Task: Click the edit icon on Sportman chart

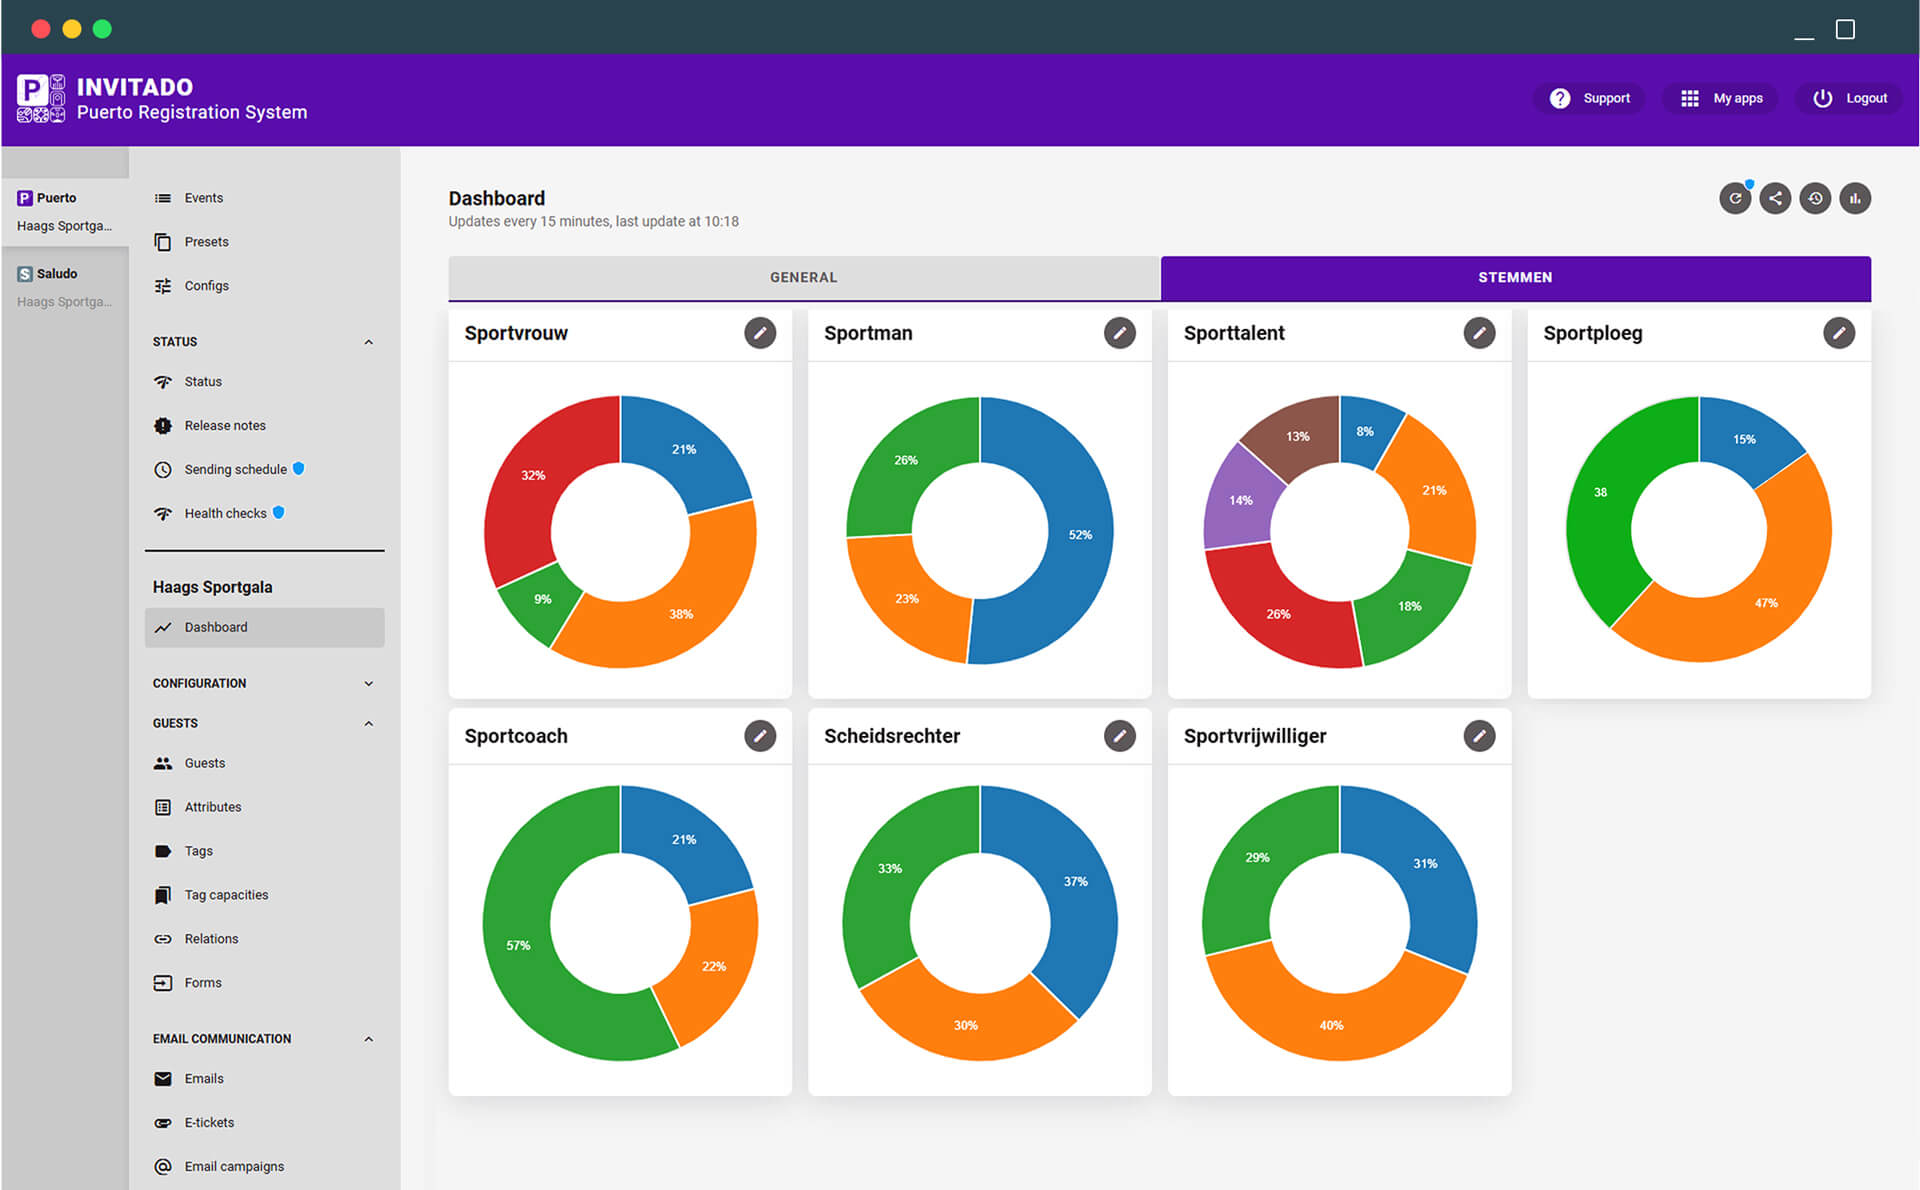Action: pos(1118,333)
